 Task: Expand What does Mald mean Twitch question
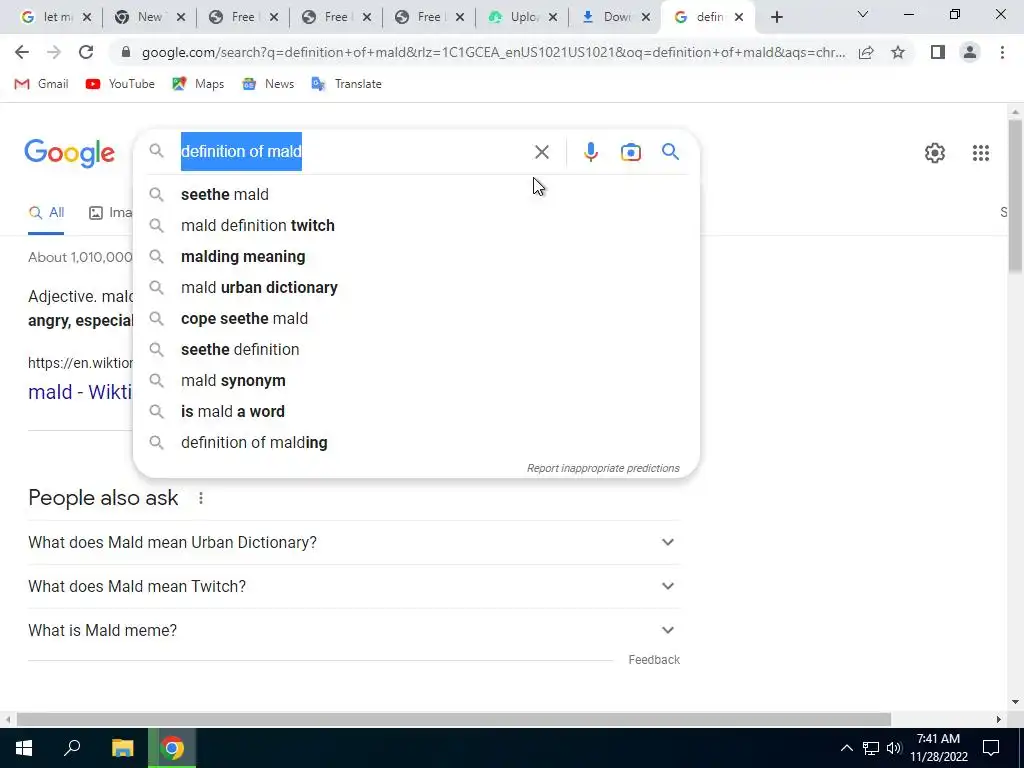354,586
